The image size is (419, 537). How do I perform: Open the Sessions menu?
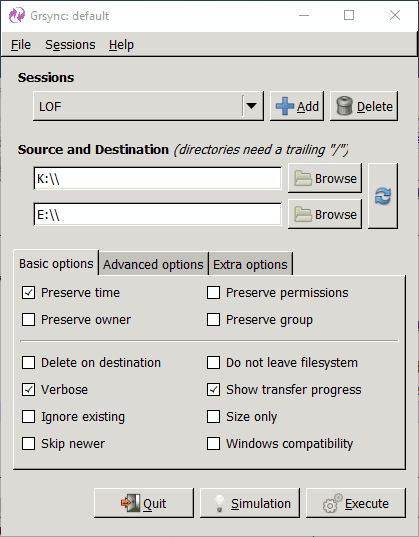pos(70,45)
